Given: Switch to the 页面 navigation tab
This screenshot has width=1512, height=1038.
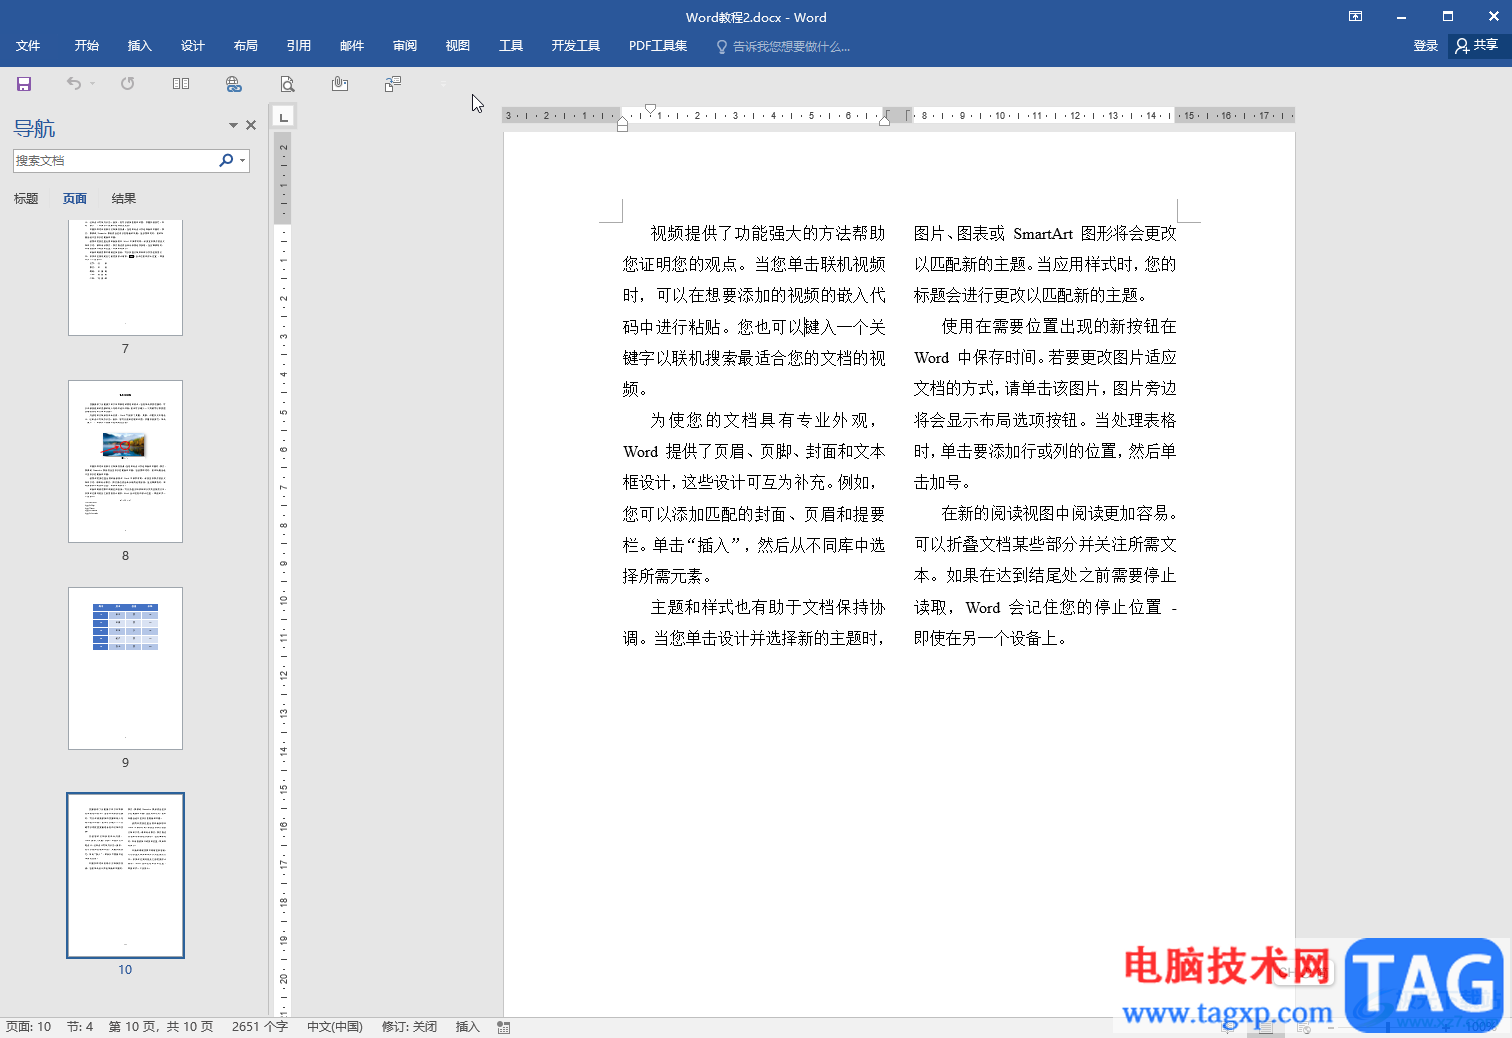Looking at the screenshot, I should coord(75,199).
